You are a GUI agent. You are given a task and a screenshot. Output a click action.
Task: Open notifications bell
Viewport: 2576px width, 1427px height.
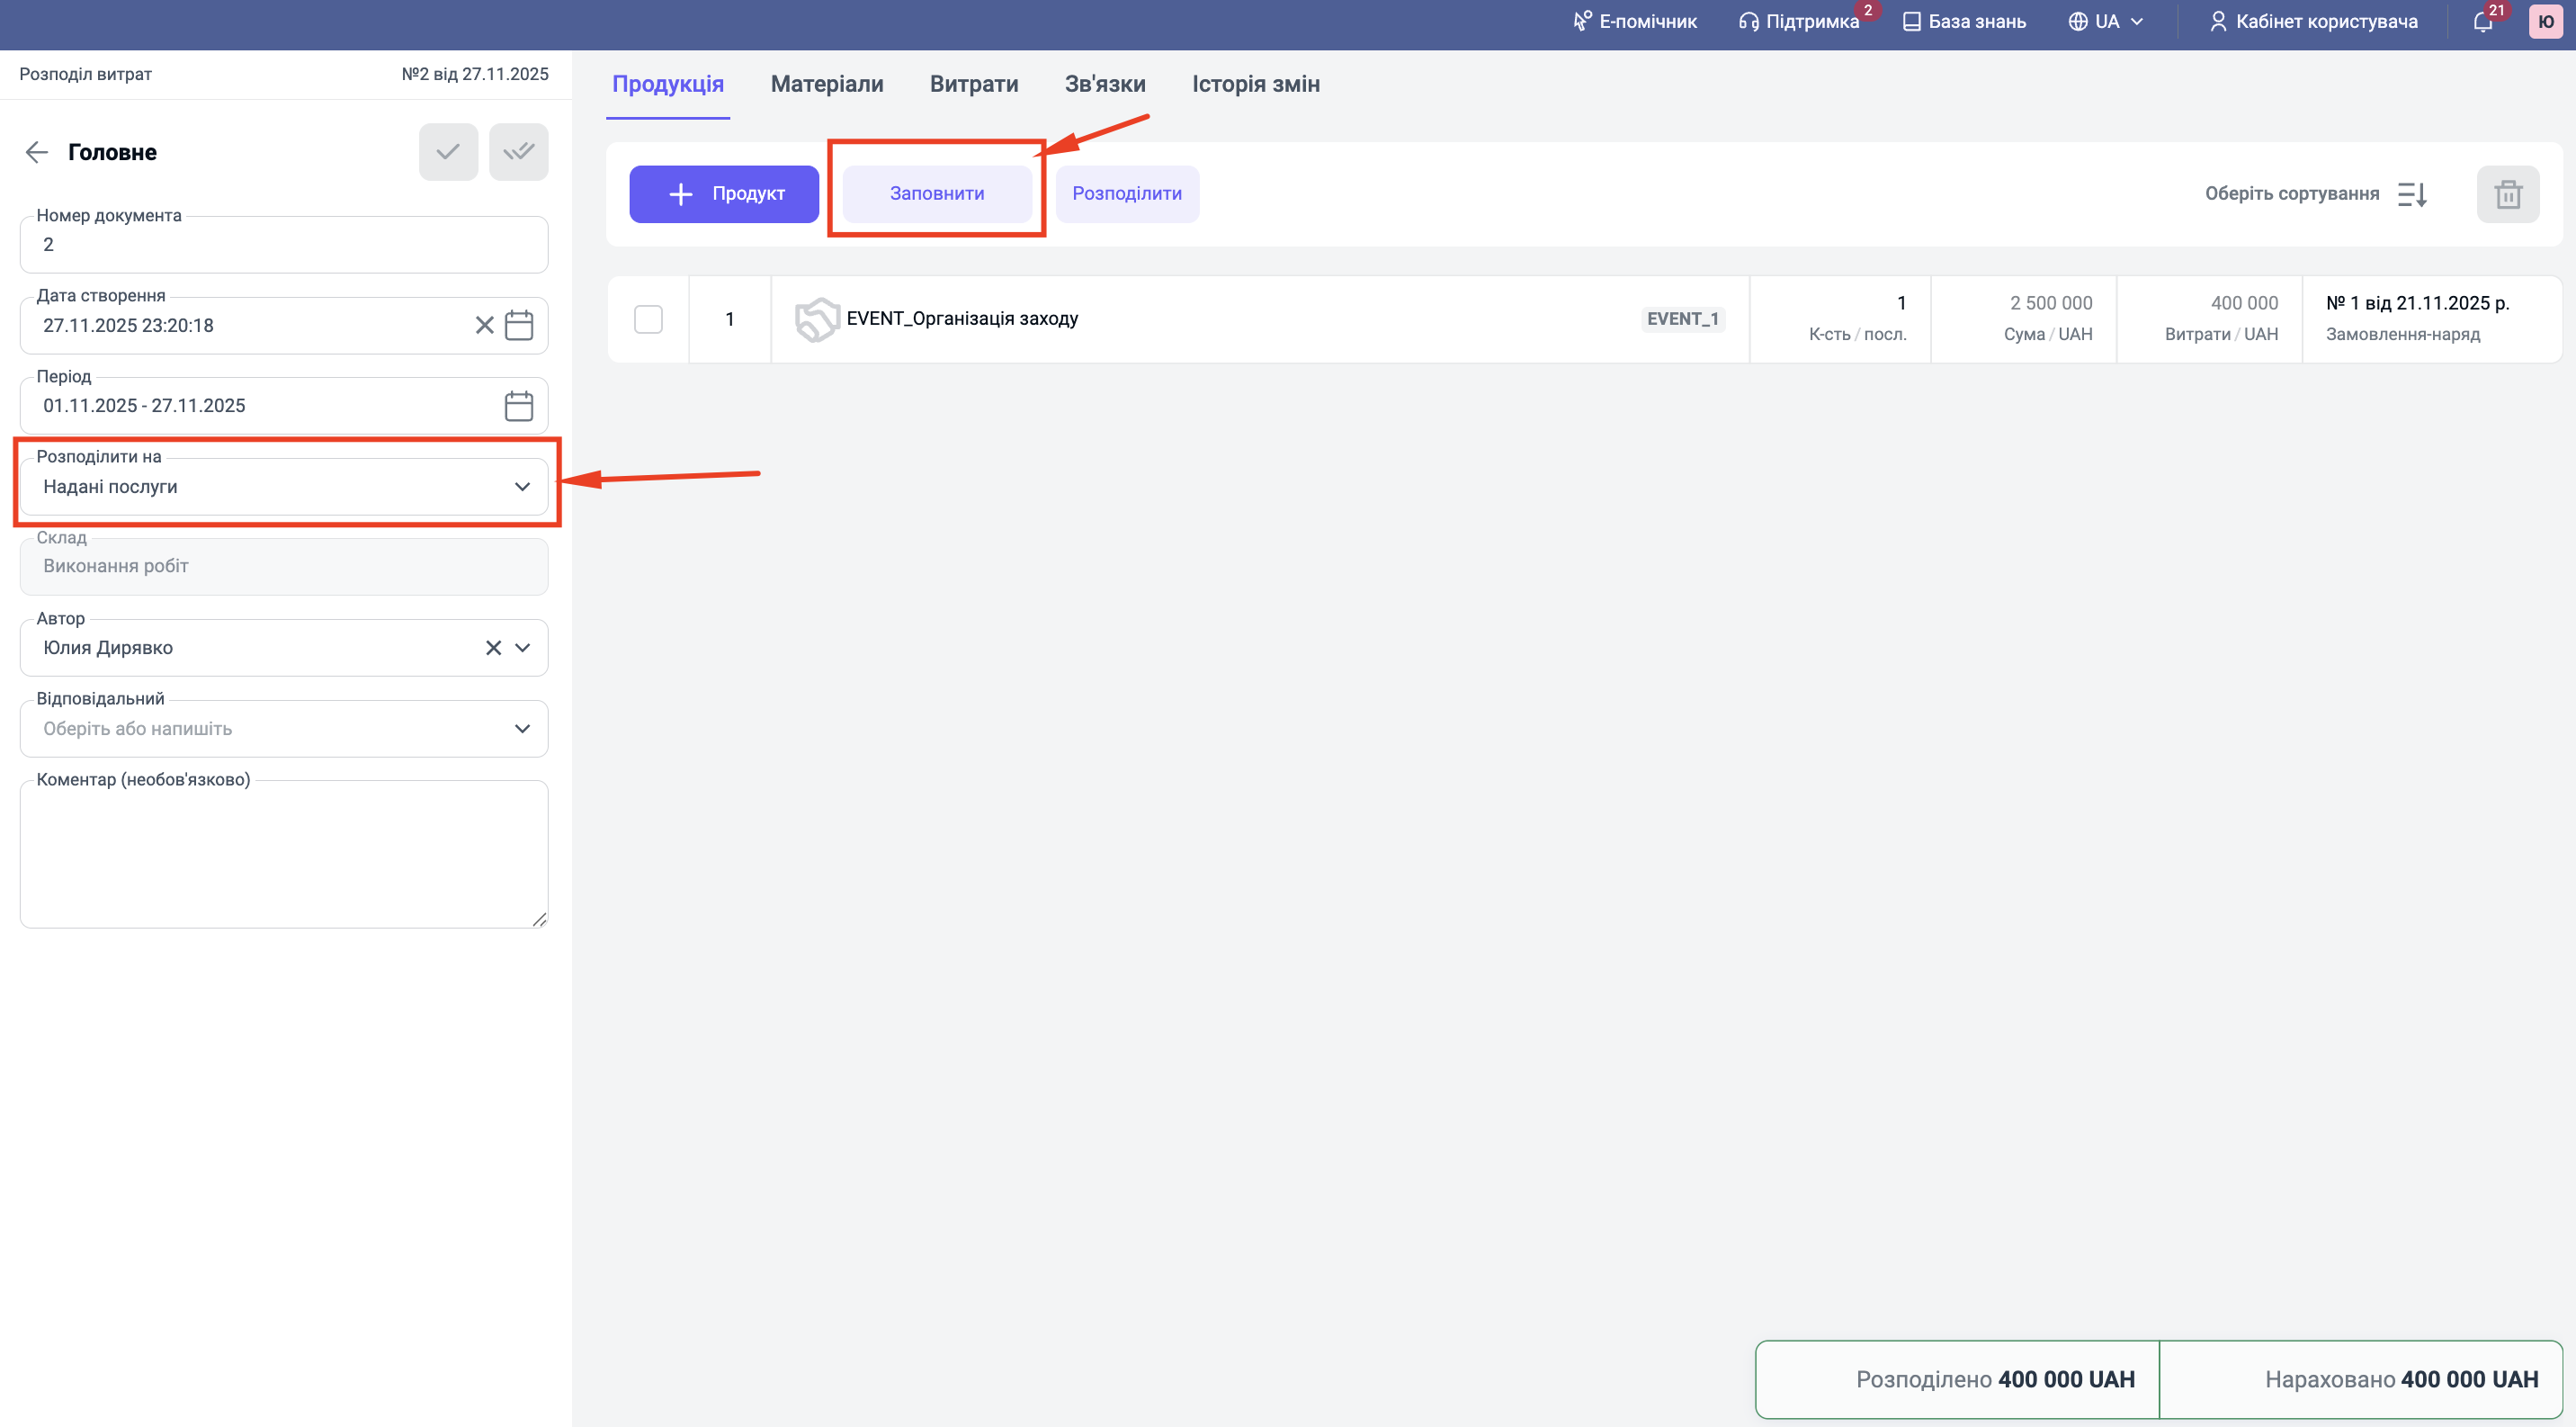click(x=2483, y=22)
